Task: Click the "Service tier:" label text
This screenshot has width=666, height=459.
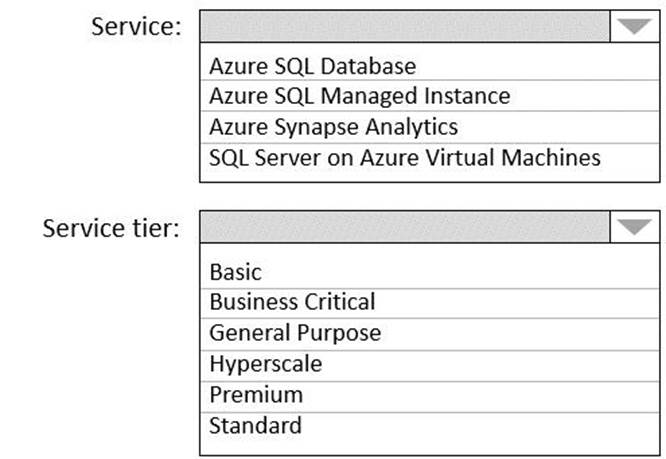Action: (x=111, y=228)
